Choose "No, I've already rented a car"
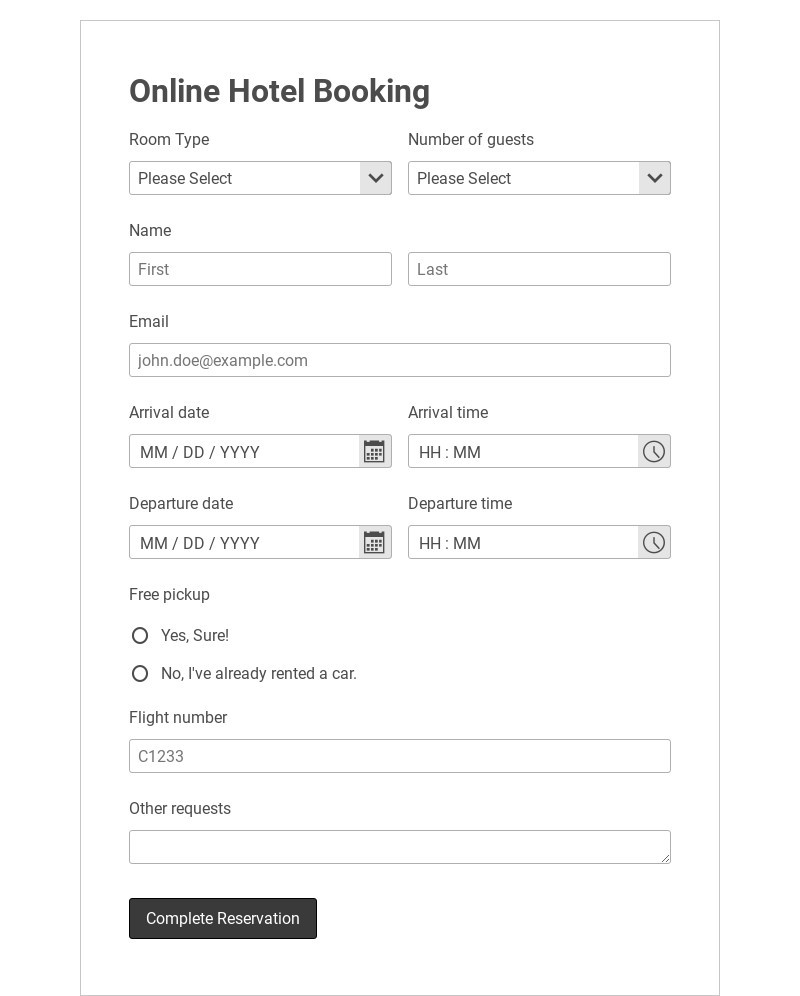The width and height of the screenshot is (800, 996). [x=140, y=674]
